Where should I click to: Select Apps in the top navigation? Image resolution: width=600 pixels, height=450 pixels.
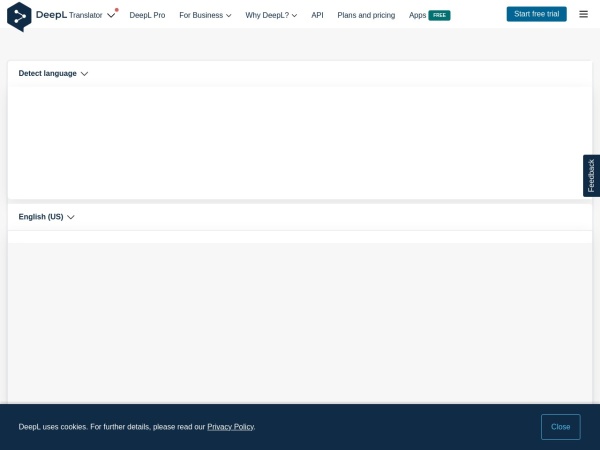[417, 16]
